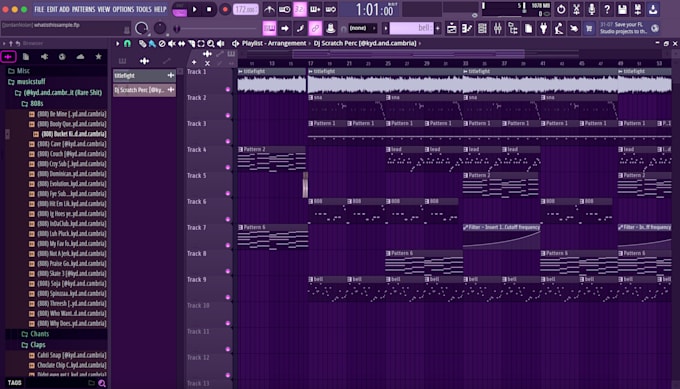Toggle auto-scrolling arrow icon
Image resolution: width=680 pixels, height=389 pixels.
coord(284,29)
